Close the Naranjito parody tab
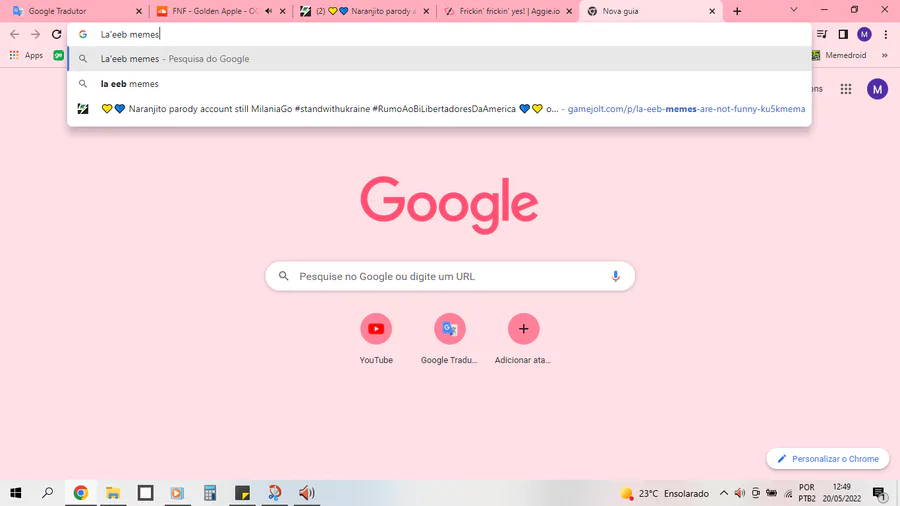The width and height of the screenshot is (900, 506). (x=426, y=11)
